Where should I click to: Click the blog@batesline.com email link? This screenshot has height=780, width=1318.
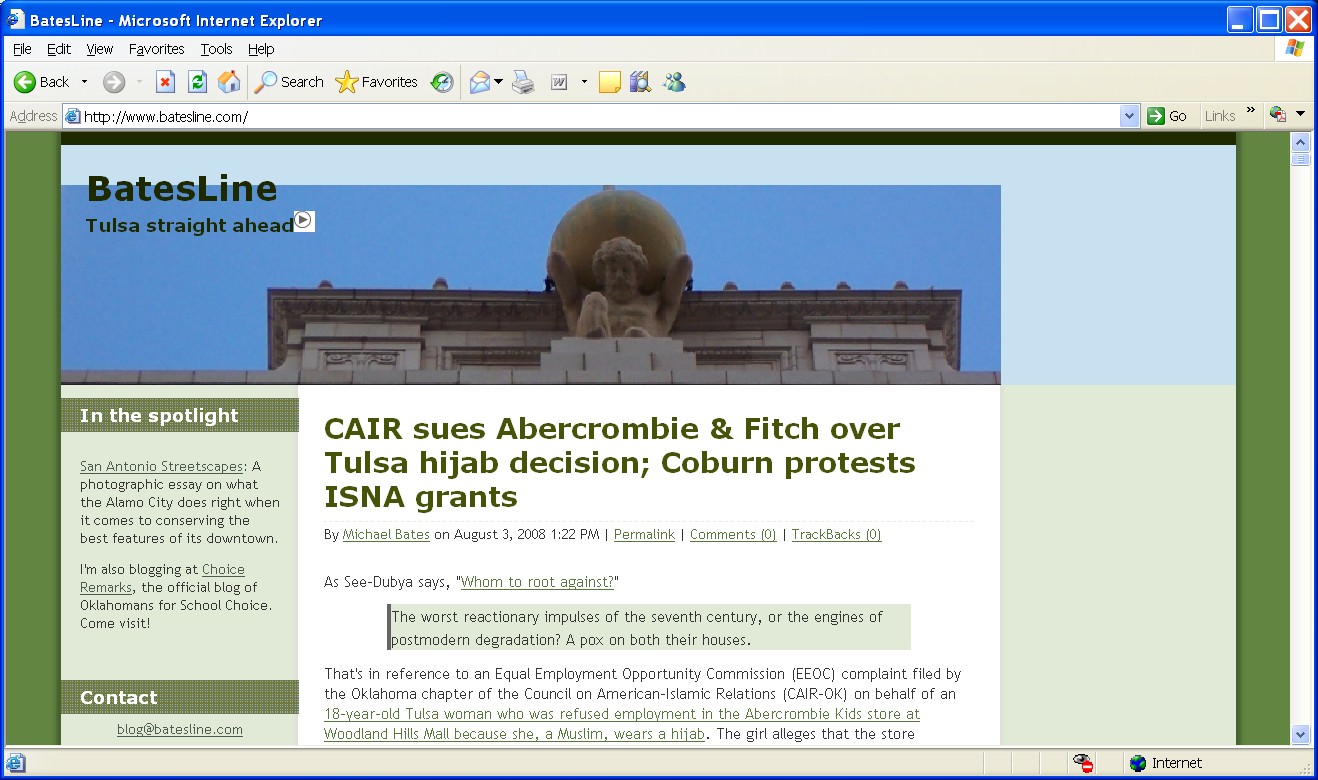pyautogui.click(x=180, y=730)
